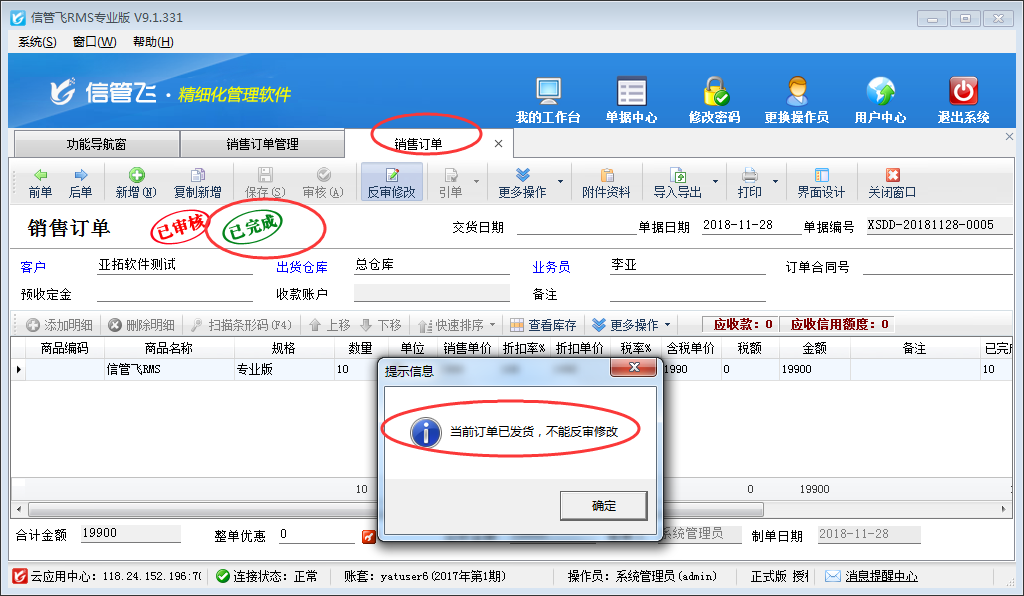Open 系统(S) menu
This screenshot has height=596, width=1024.
37,42
